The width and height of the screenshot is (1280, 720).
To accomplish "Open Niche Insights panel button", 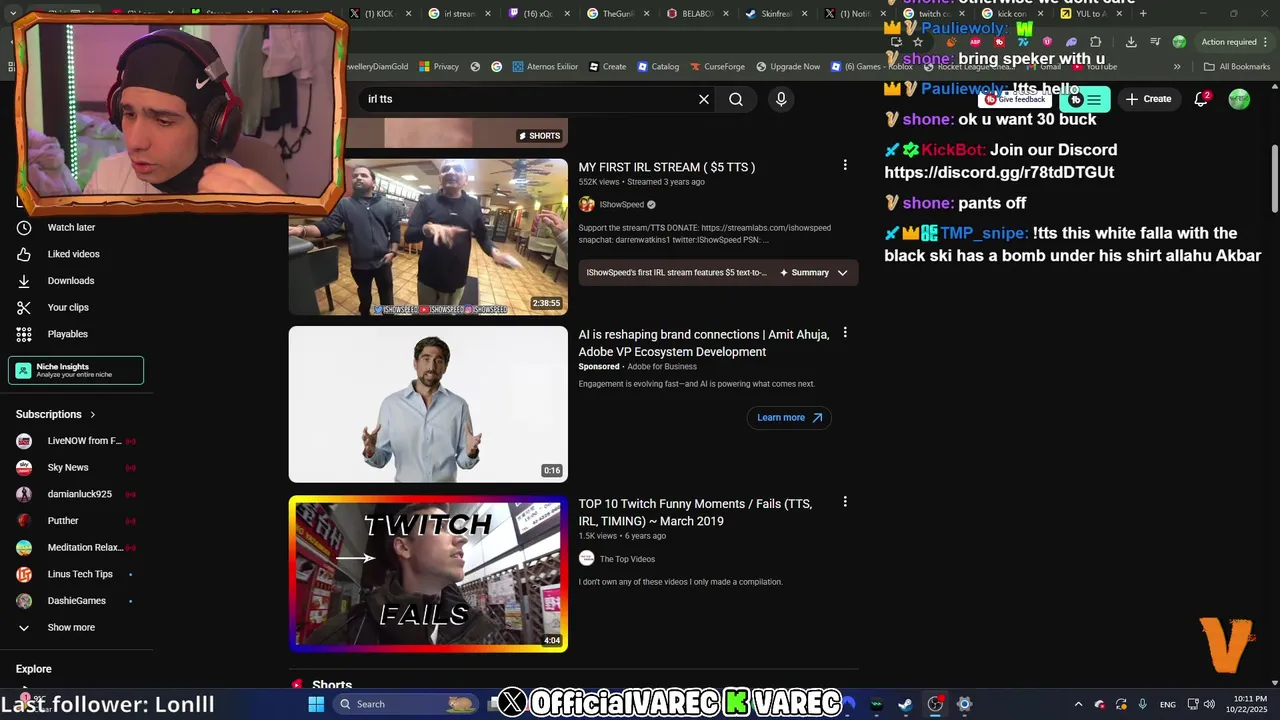I will tap(76, 370).
